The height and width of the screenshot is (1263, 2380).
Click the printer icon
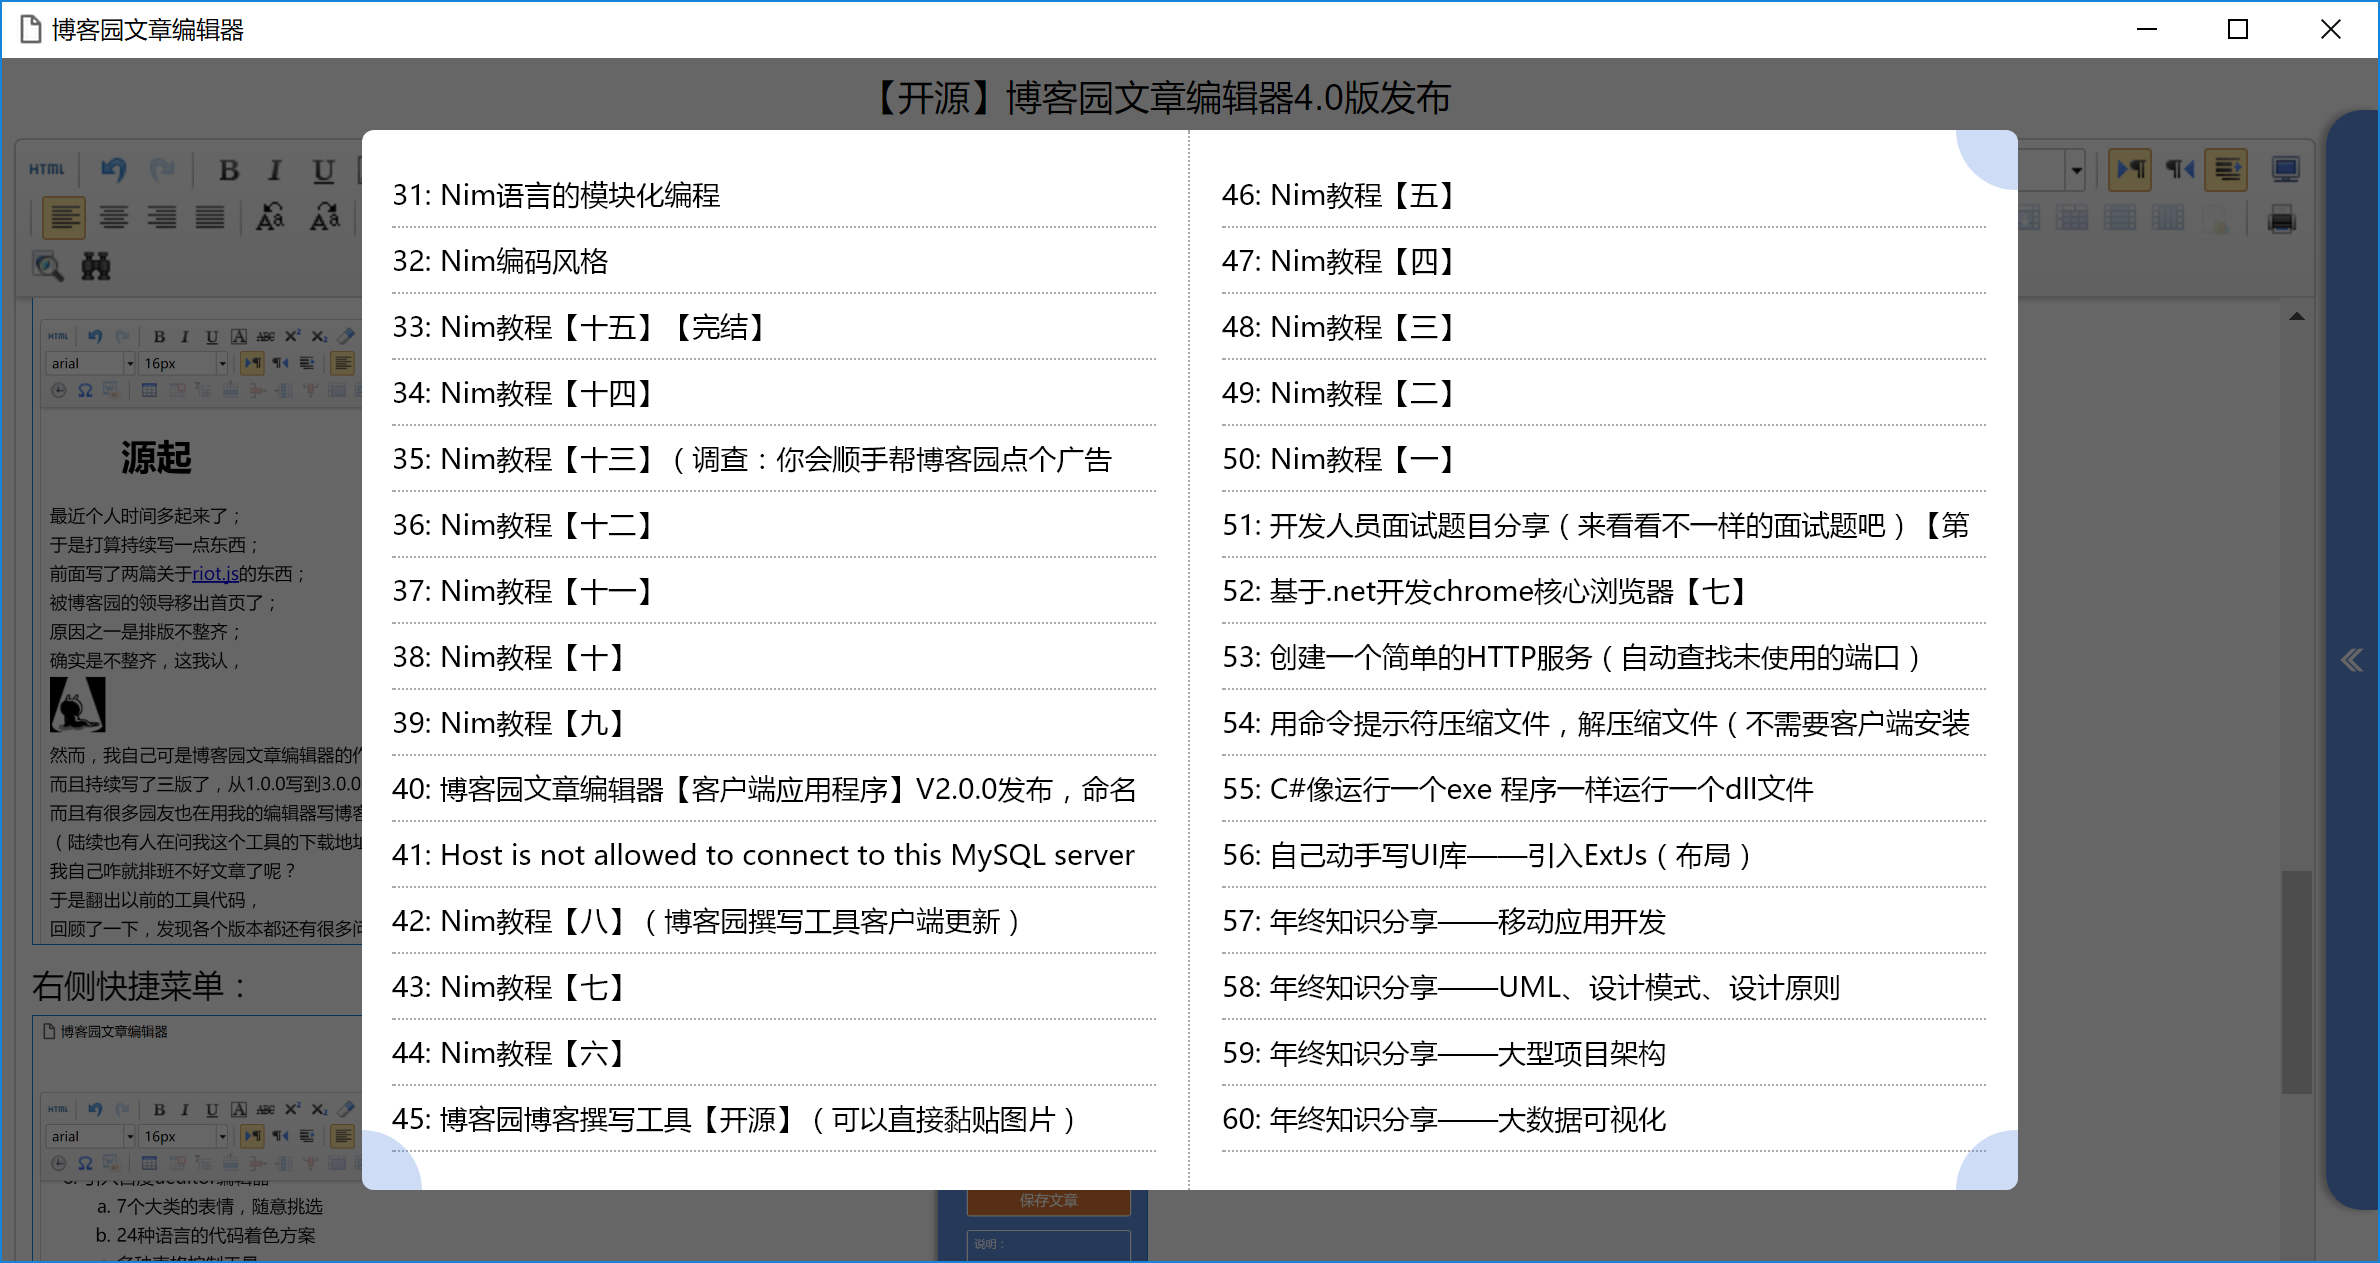pyautogui.click(x=2282, y=218)
